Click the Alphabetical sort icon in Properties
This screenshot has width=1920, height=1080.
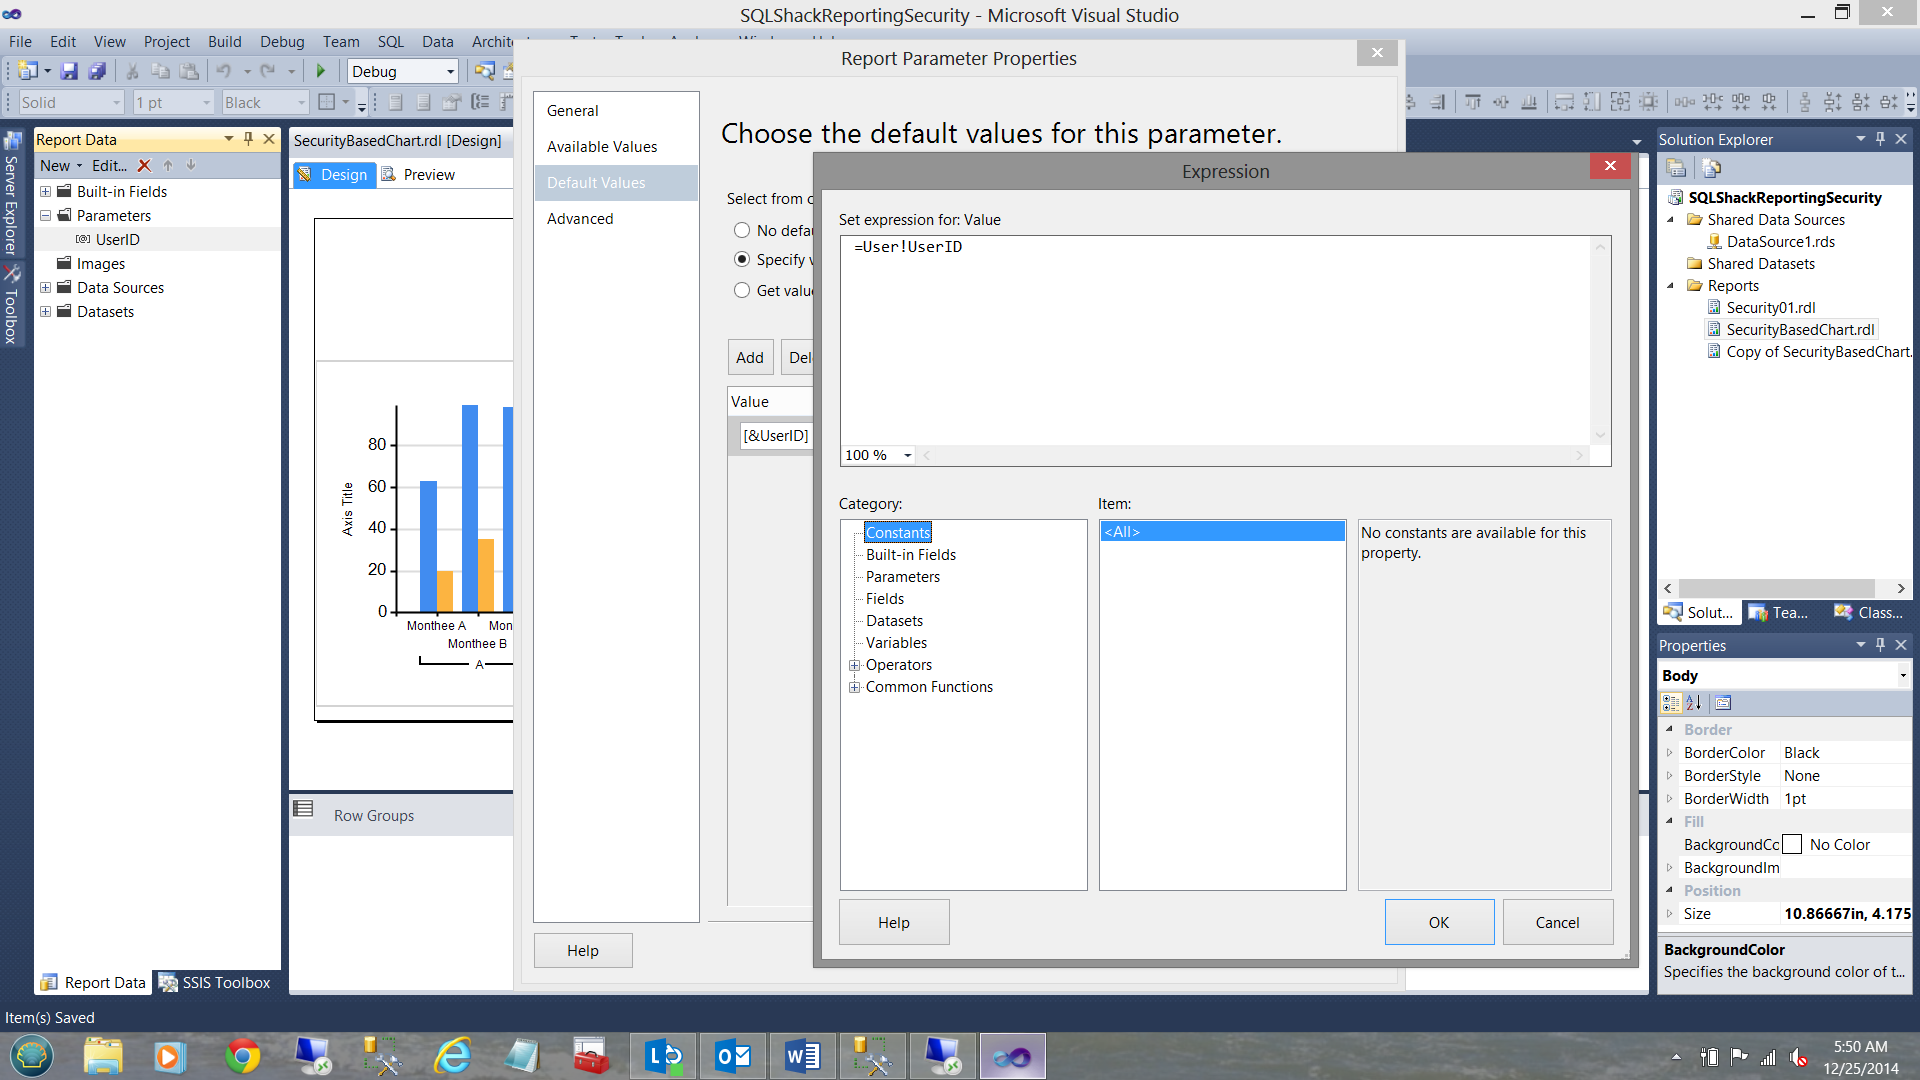coord(1694,703)
